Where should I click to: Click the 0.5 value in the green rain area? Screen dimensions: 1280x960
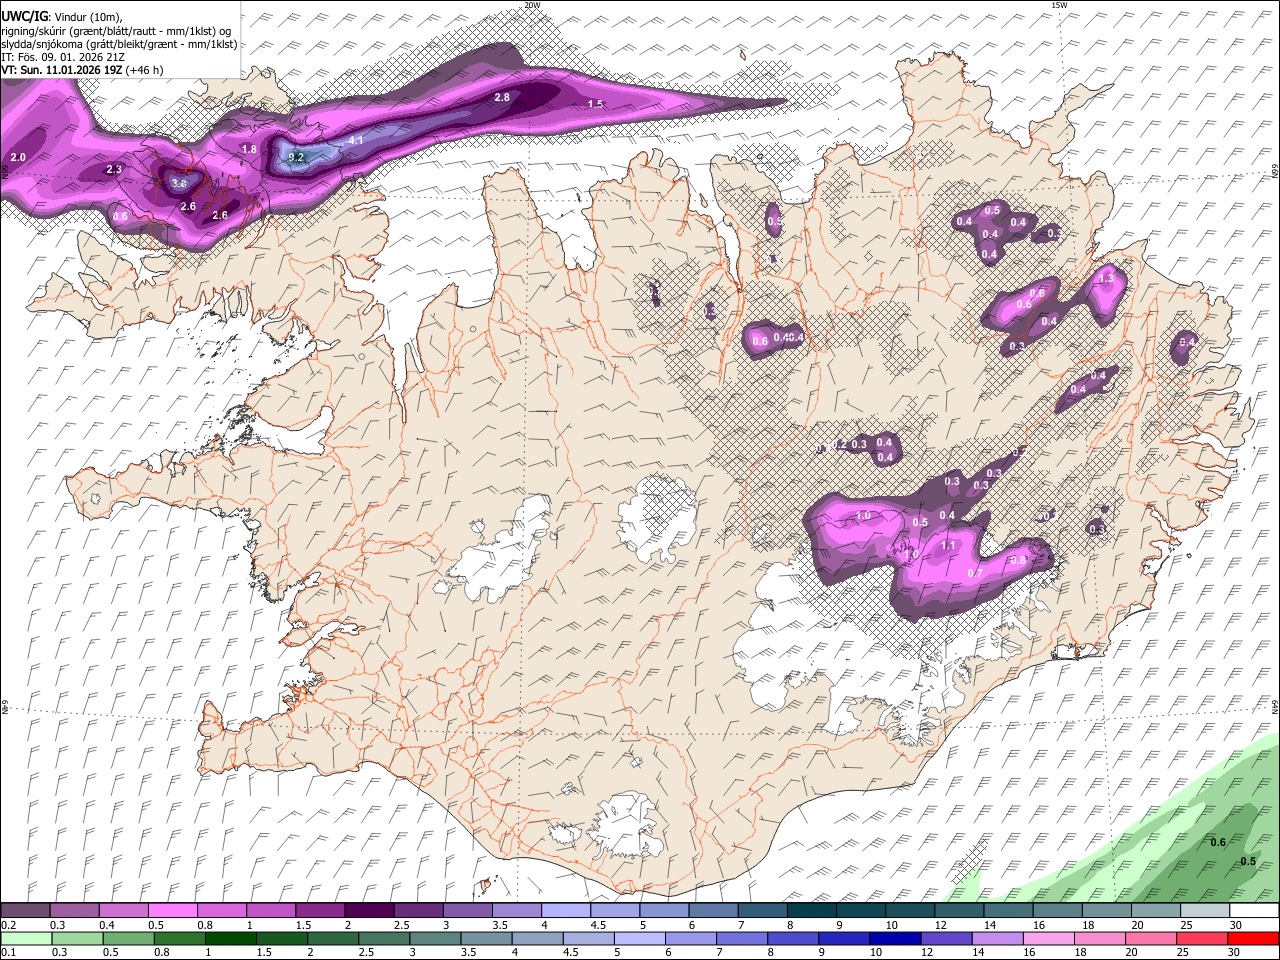click(x=1247, y=861)
